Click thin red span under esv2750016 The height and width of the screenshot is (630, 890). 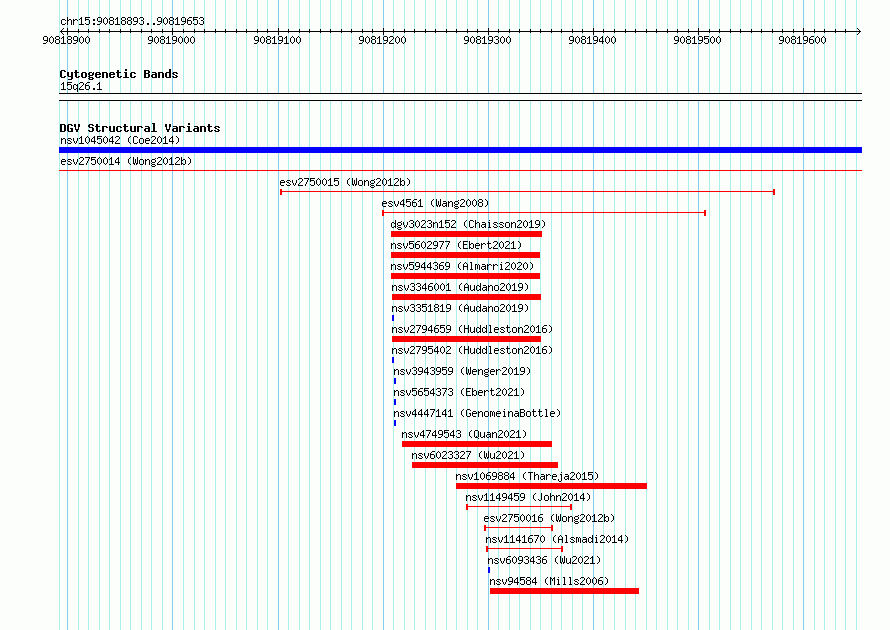(x=519, y=528)
